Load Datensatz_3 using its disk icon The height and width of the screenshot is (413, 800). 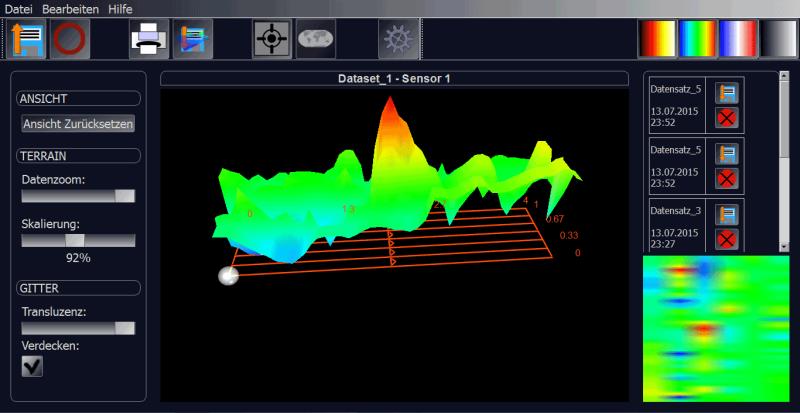727,214
